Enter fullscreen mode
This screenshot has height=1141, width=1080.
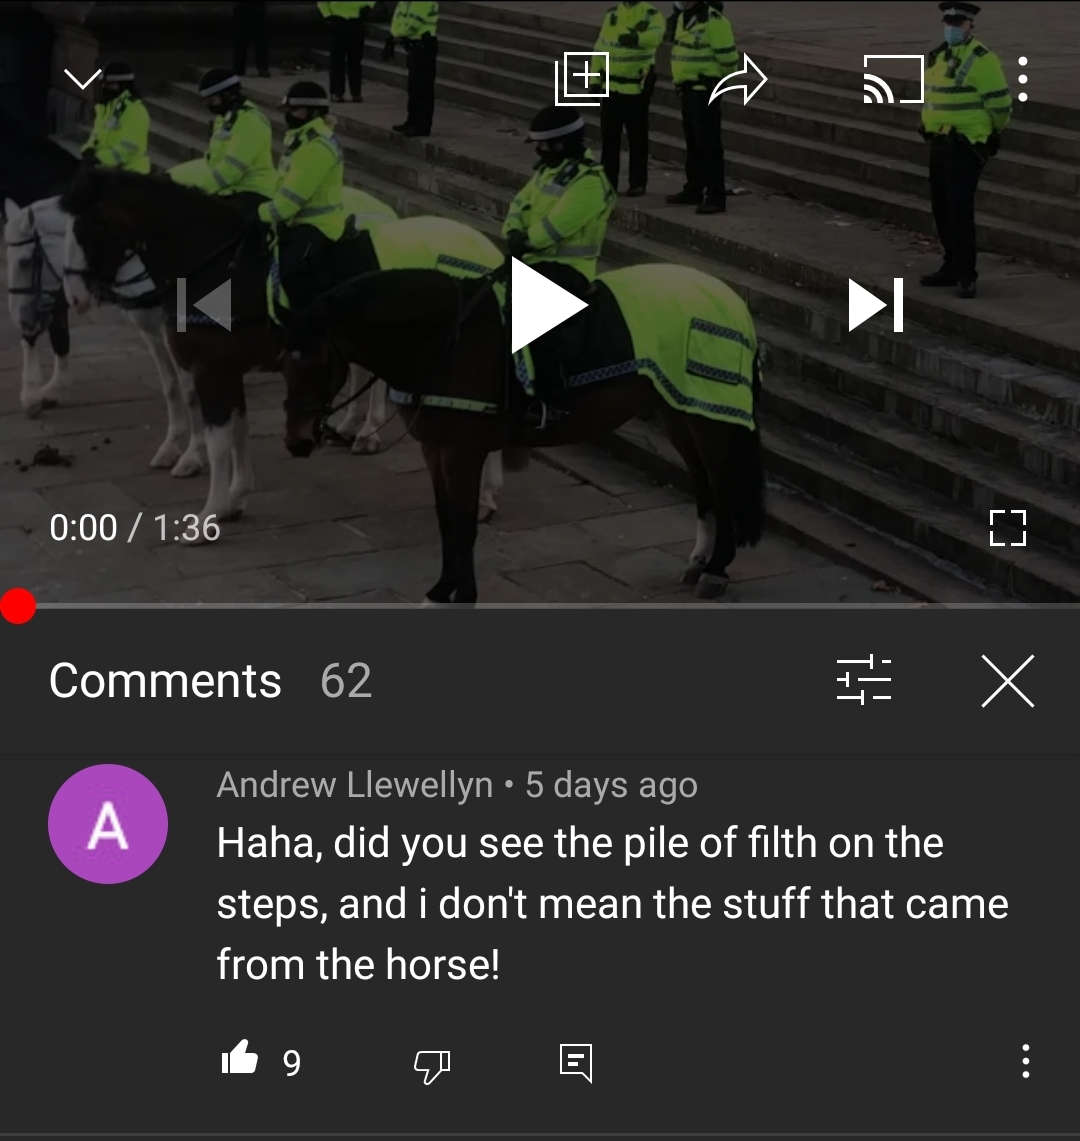coord(1008,528)
